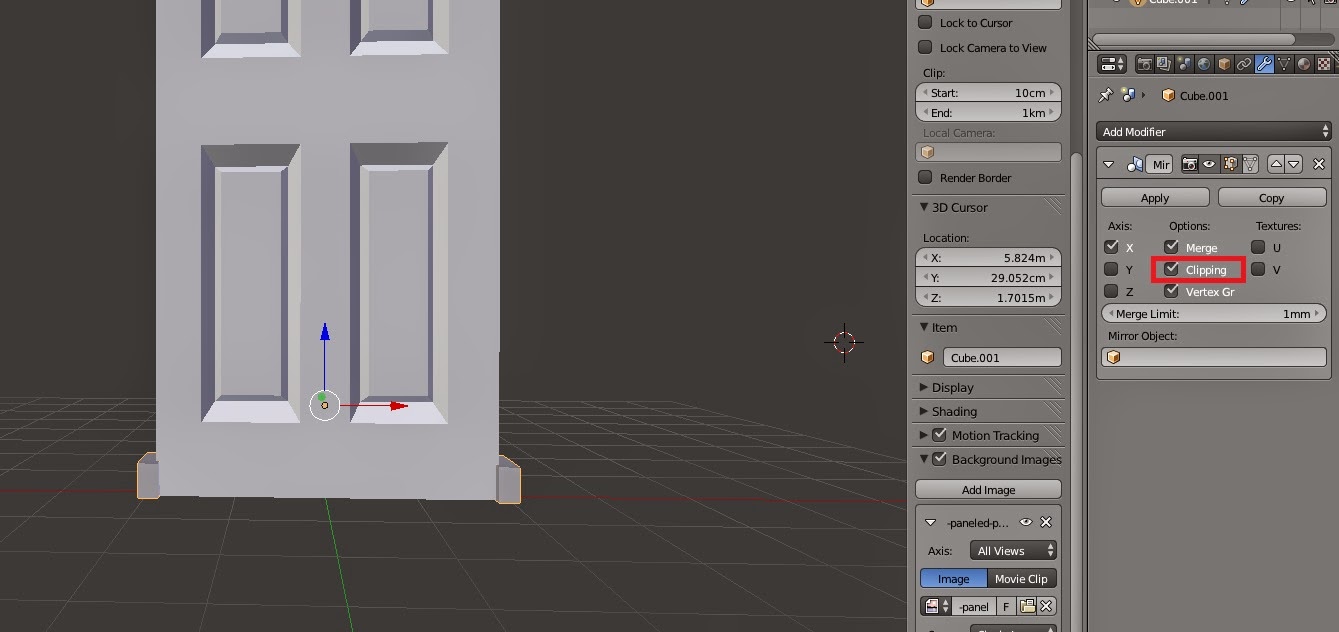Open the Texture properties tab (checker icon)

1326,63
